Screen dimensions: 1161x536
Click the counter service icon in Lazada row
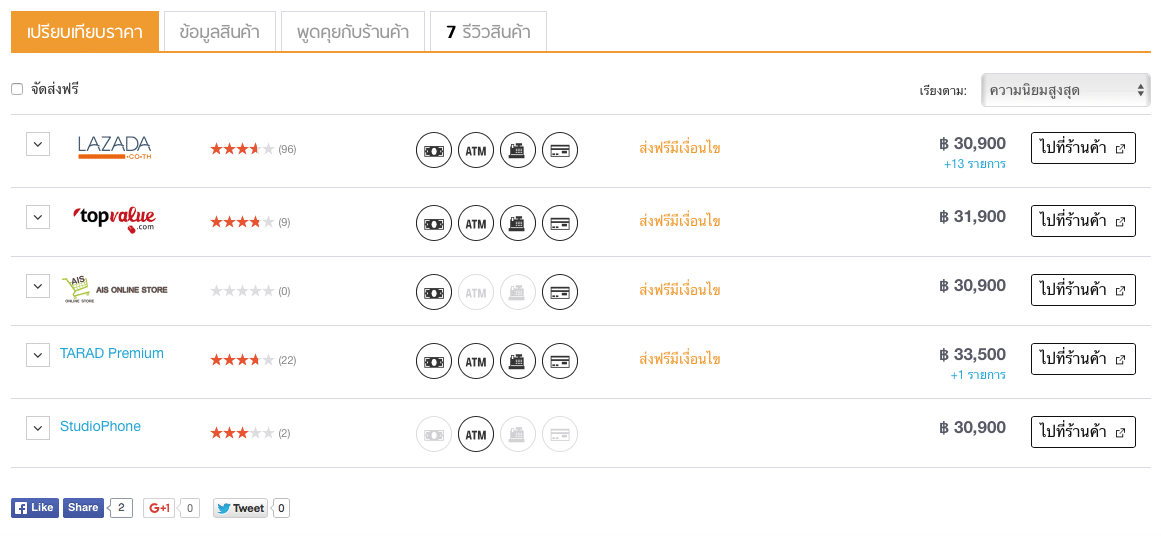point(518,150)
